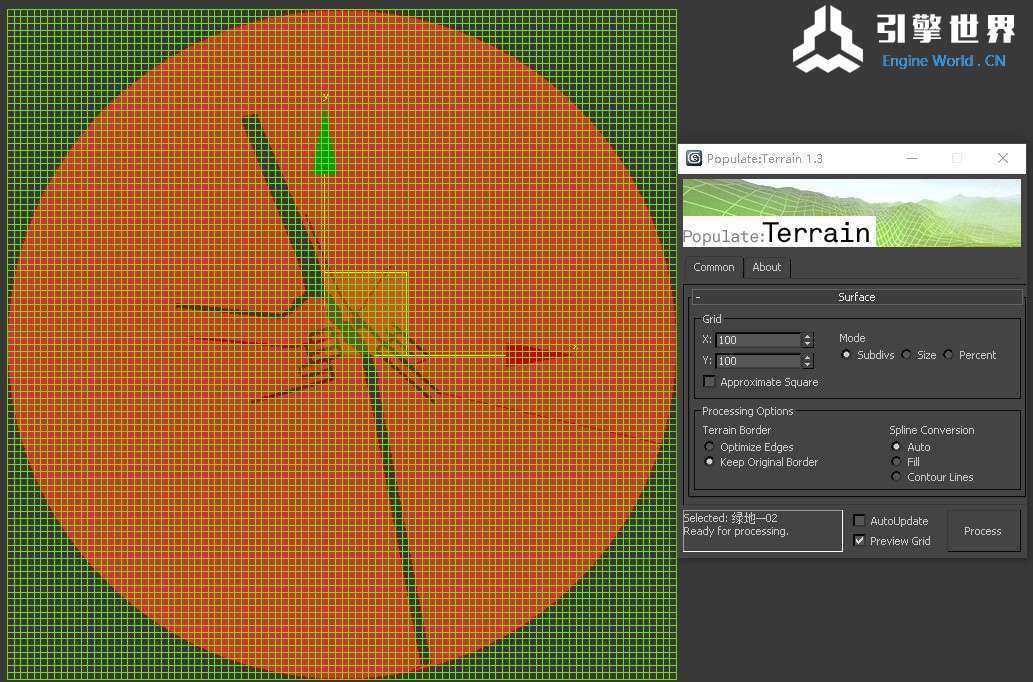Viewport: 1033px width, 682px height.
Task: Click the yellow XY plane gizmo square
Action: tap(366, 314)
